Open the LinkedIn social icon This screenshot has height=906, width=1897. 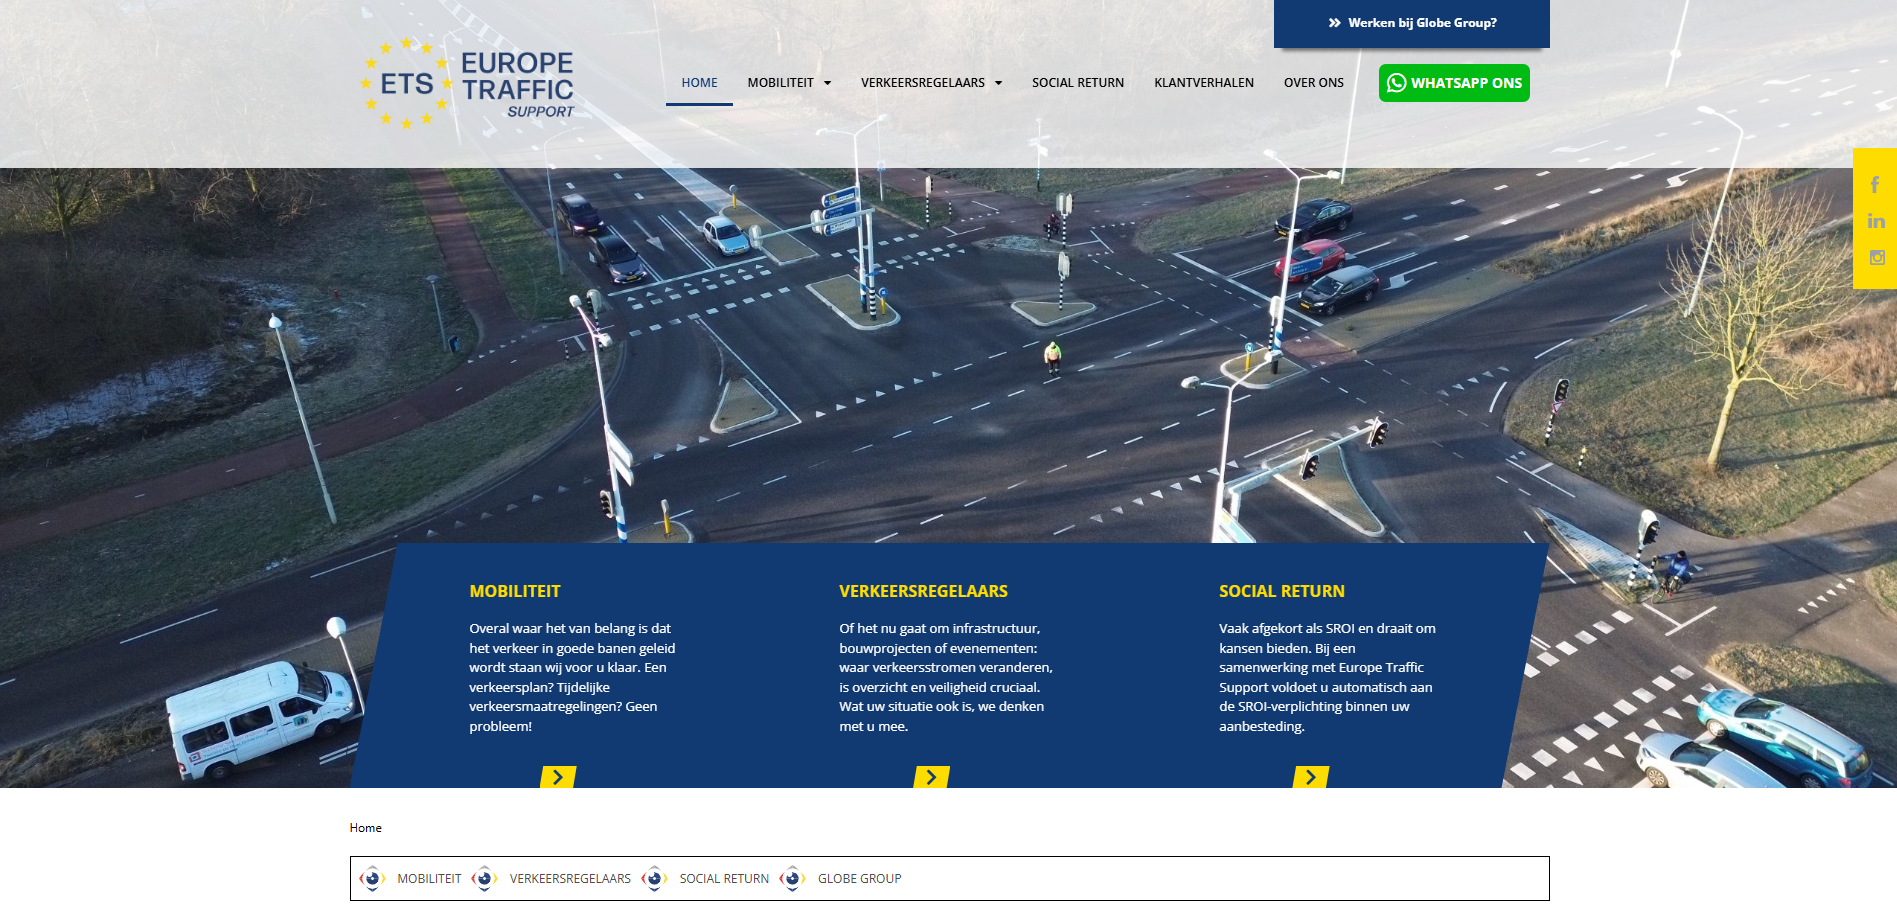[x=1875, y=221]
